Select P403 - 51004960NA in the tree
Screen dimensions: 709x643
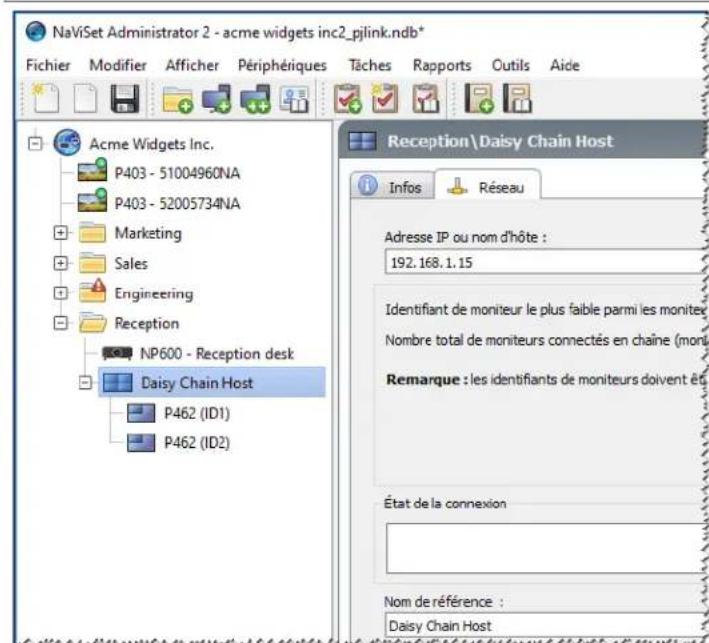click(x=177, y=173)
